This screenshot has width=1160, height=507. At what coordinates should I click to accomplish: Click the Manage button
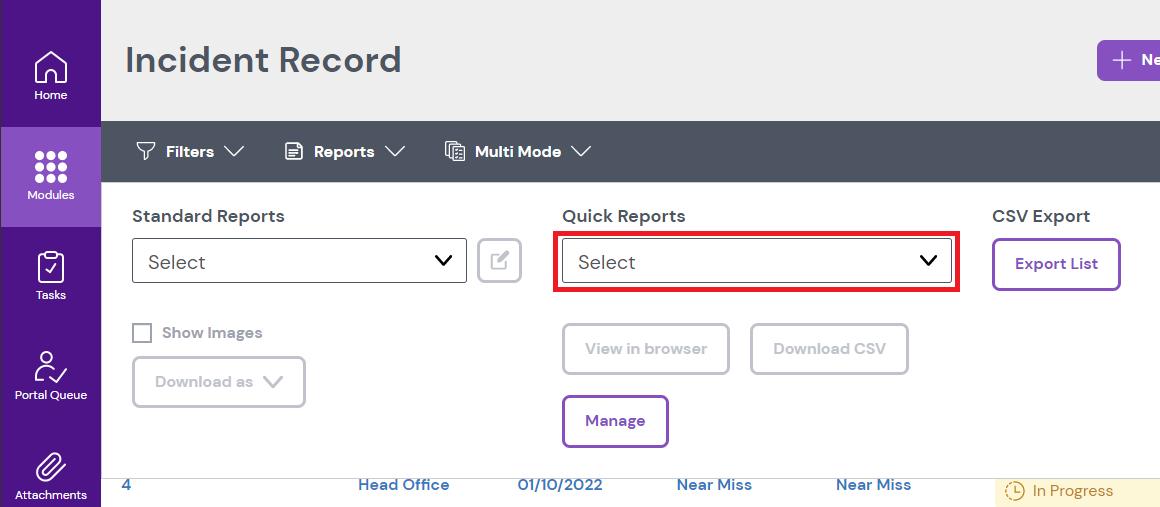tap(615, 421)
